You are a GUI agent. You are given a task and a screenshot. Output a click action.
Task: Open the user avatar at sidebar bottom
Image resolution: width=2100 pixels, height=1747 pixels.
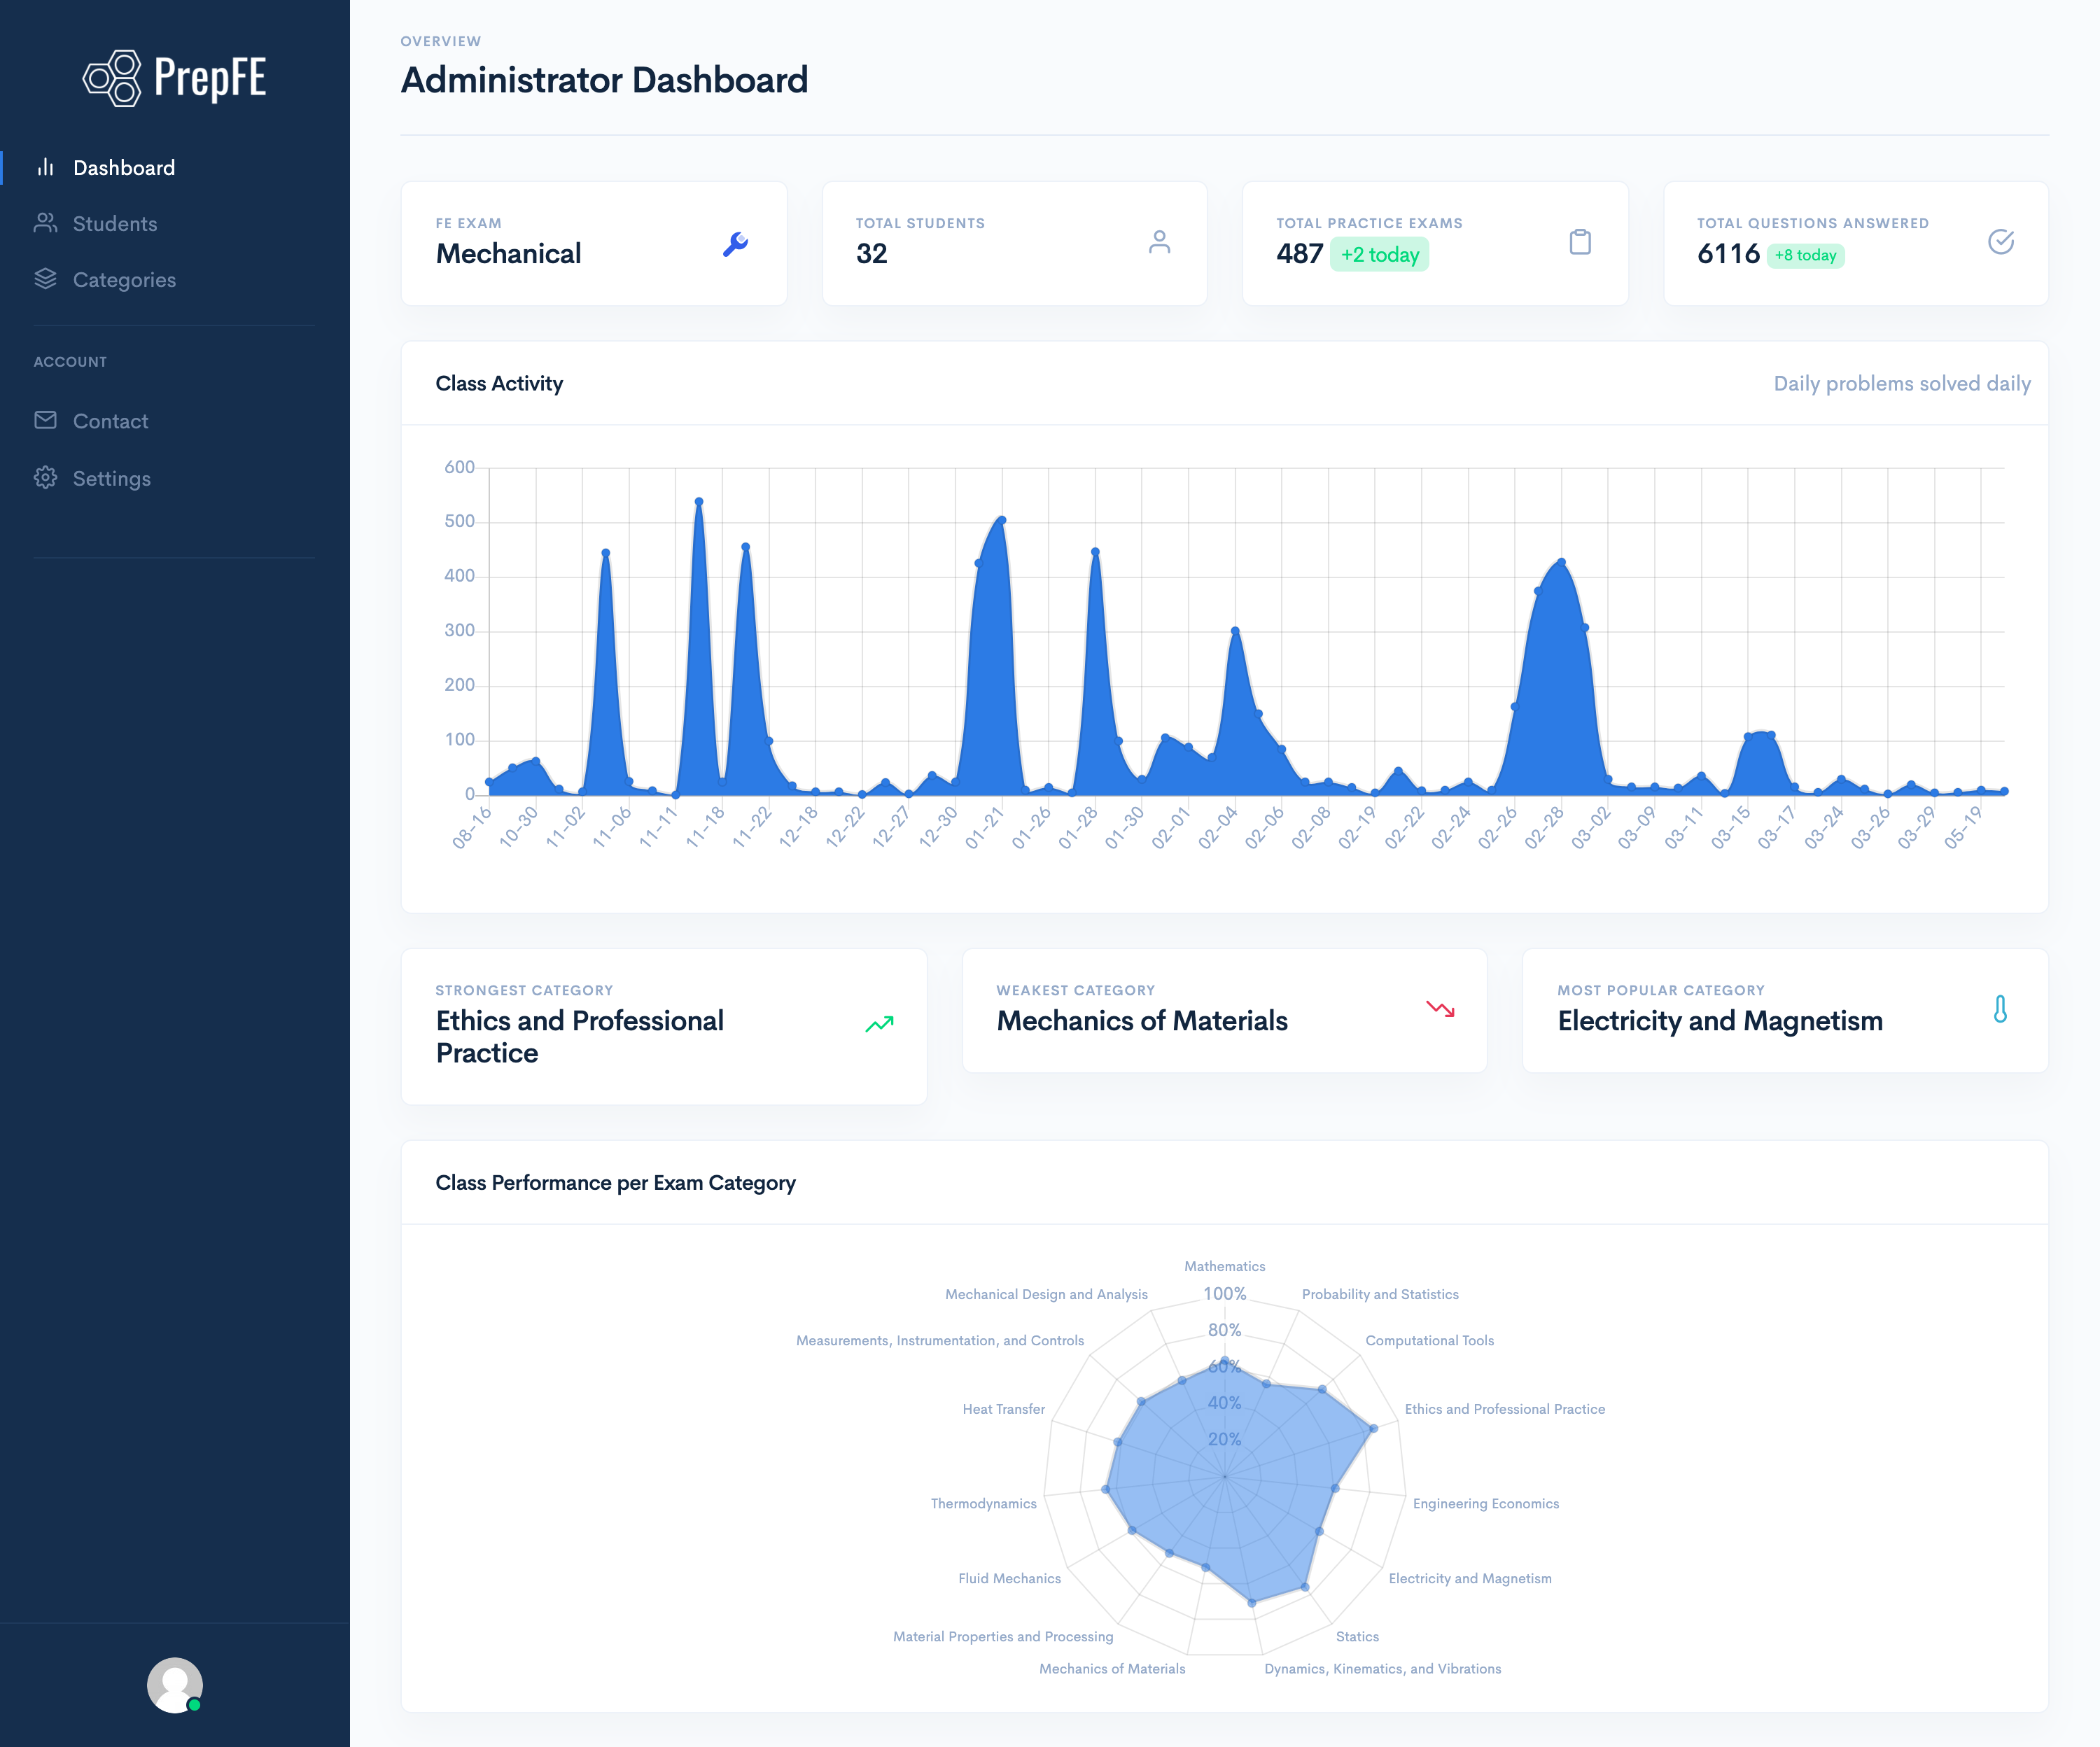coord(175,1685)
